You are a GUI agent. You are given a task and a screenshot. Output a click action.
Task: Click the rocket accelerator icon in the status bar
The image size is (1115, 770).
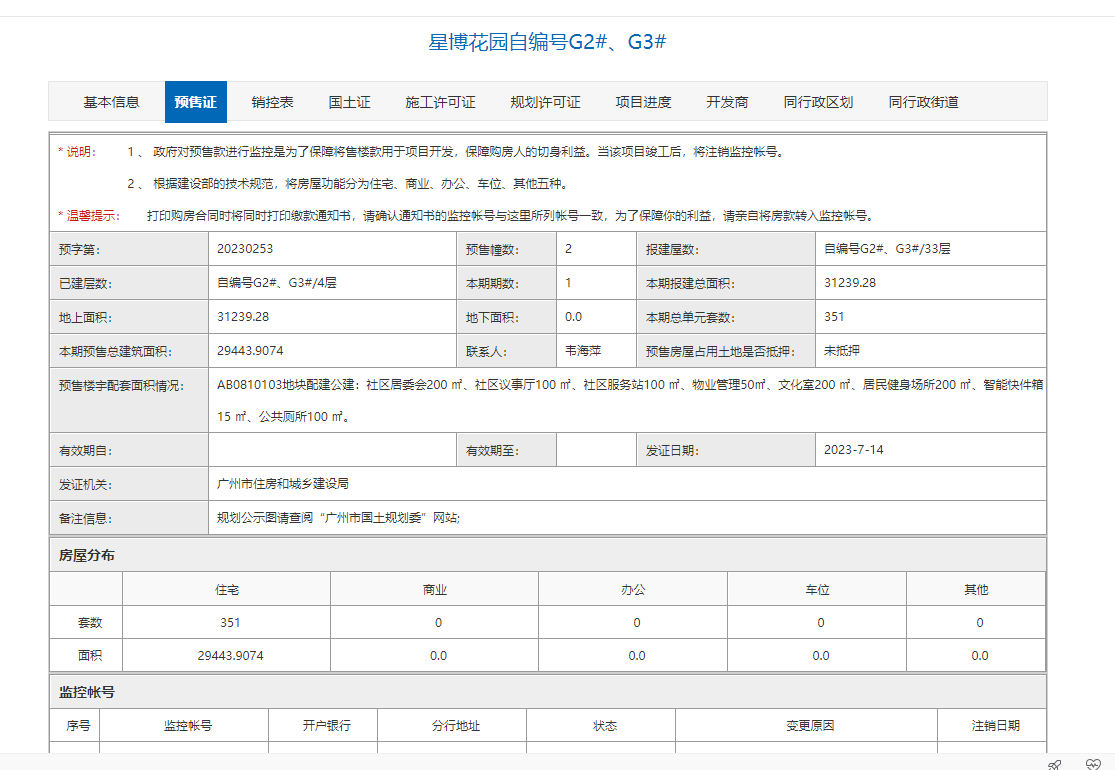tap(1055, 764)
